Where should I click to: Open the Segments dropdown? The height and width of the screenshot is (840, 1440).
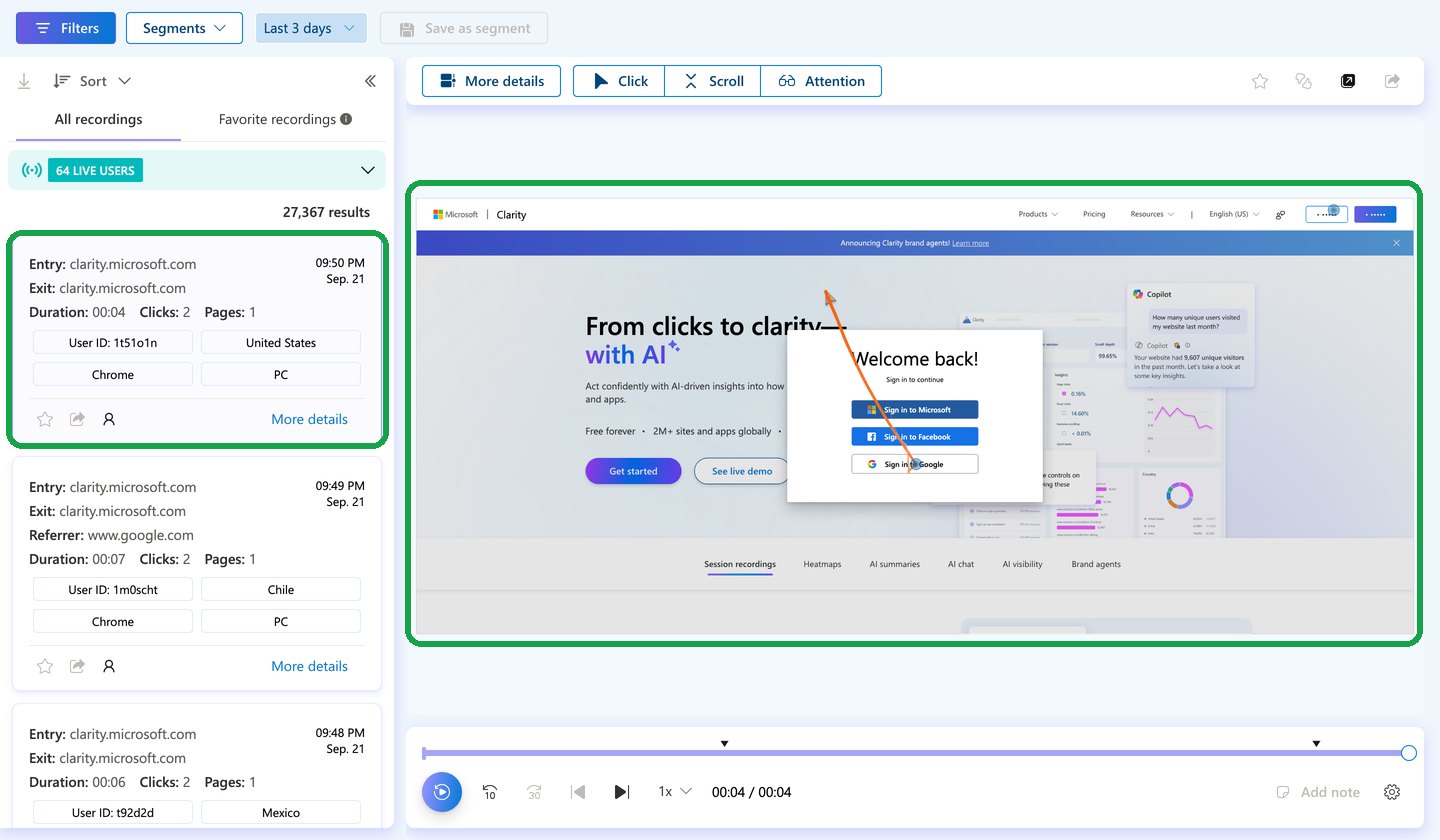point(184,28)
